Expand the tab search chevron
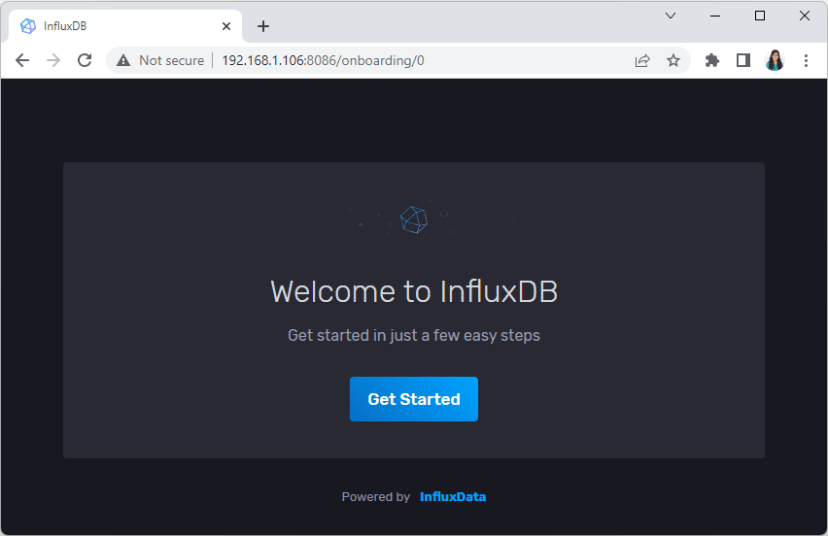 pos(670,16)
